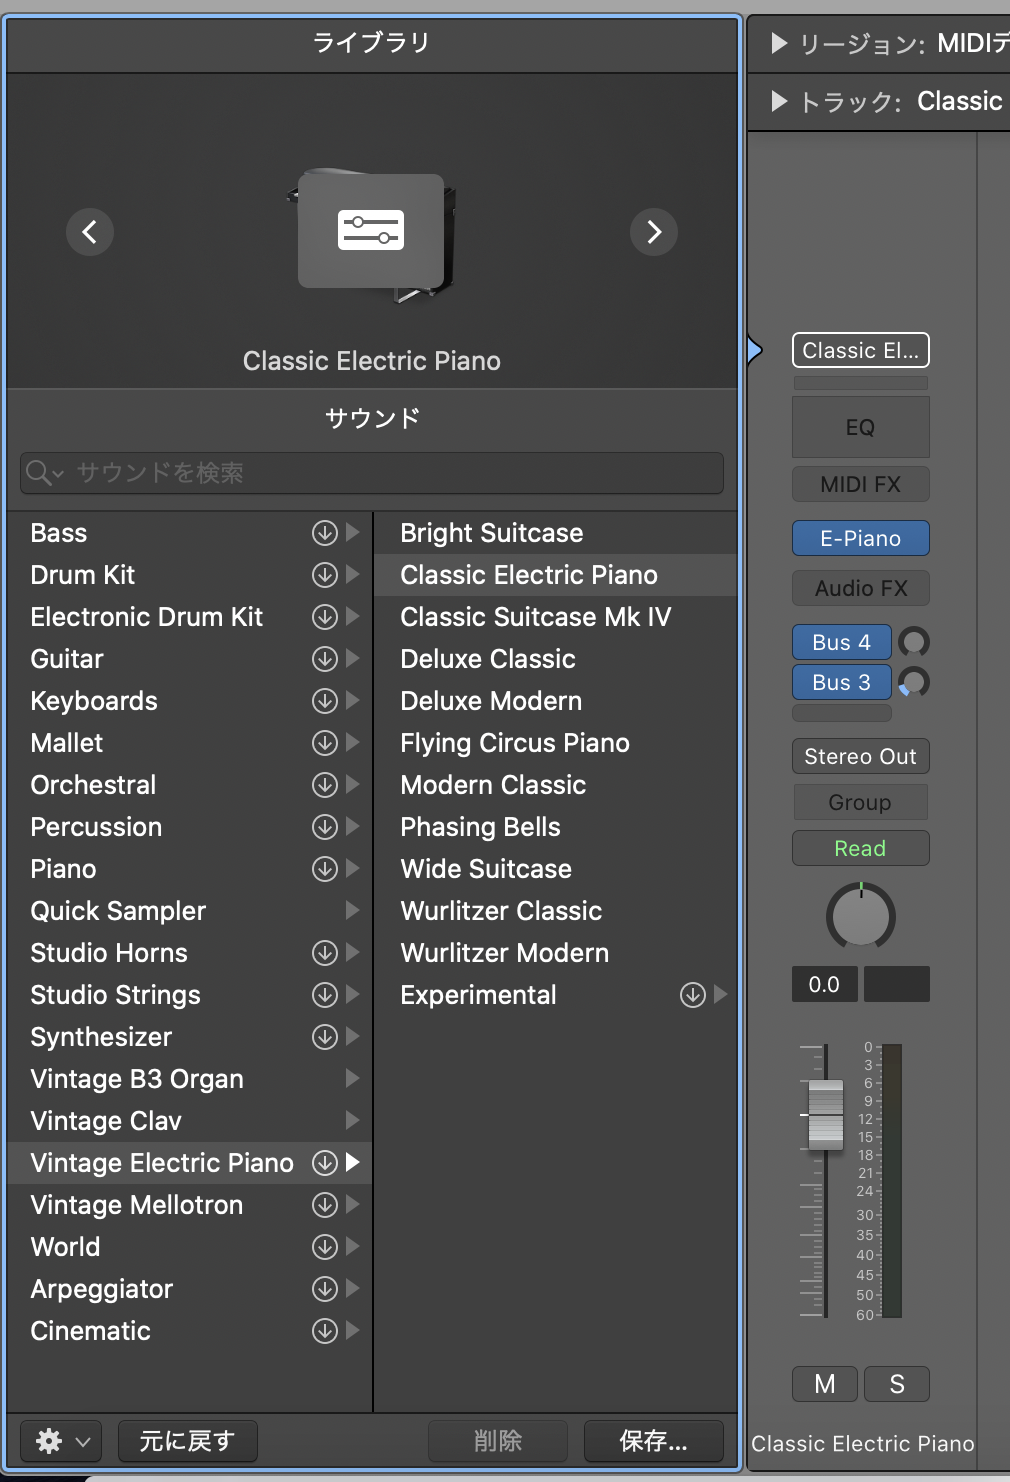
Task: Click the Bus 3 send level knob
Action: pos(914,683)
